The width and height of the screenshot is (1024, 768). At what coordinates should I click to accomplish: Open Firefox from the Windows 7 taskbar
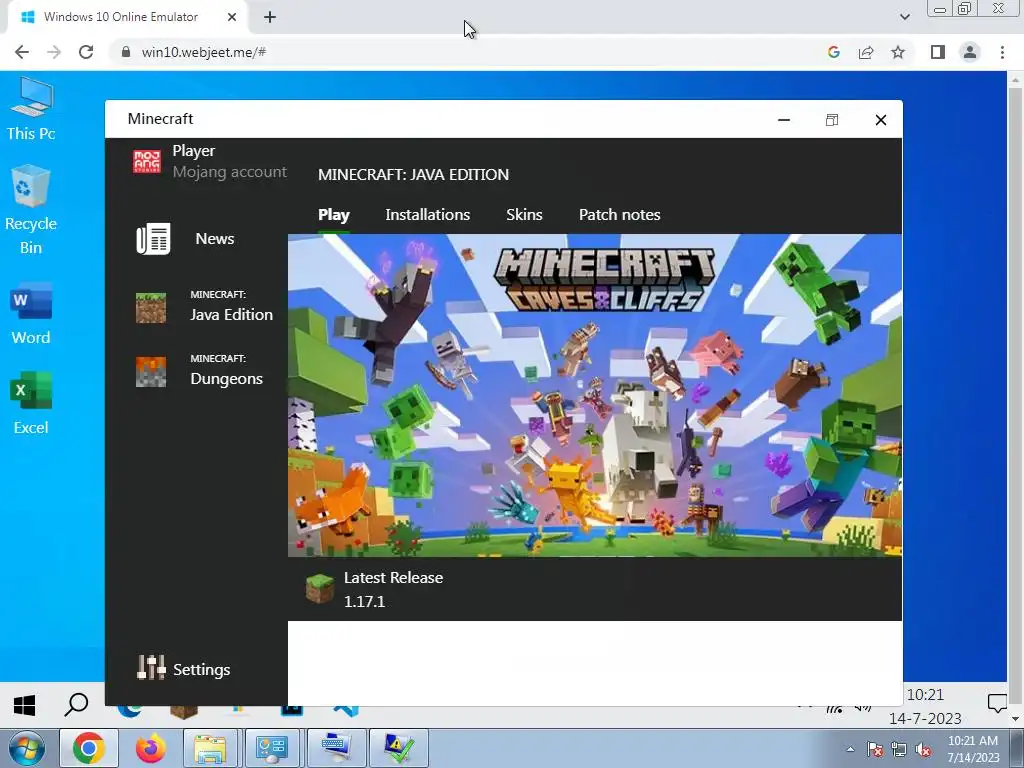click(151, 748)
